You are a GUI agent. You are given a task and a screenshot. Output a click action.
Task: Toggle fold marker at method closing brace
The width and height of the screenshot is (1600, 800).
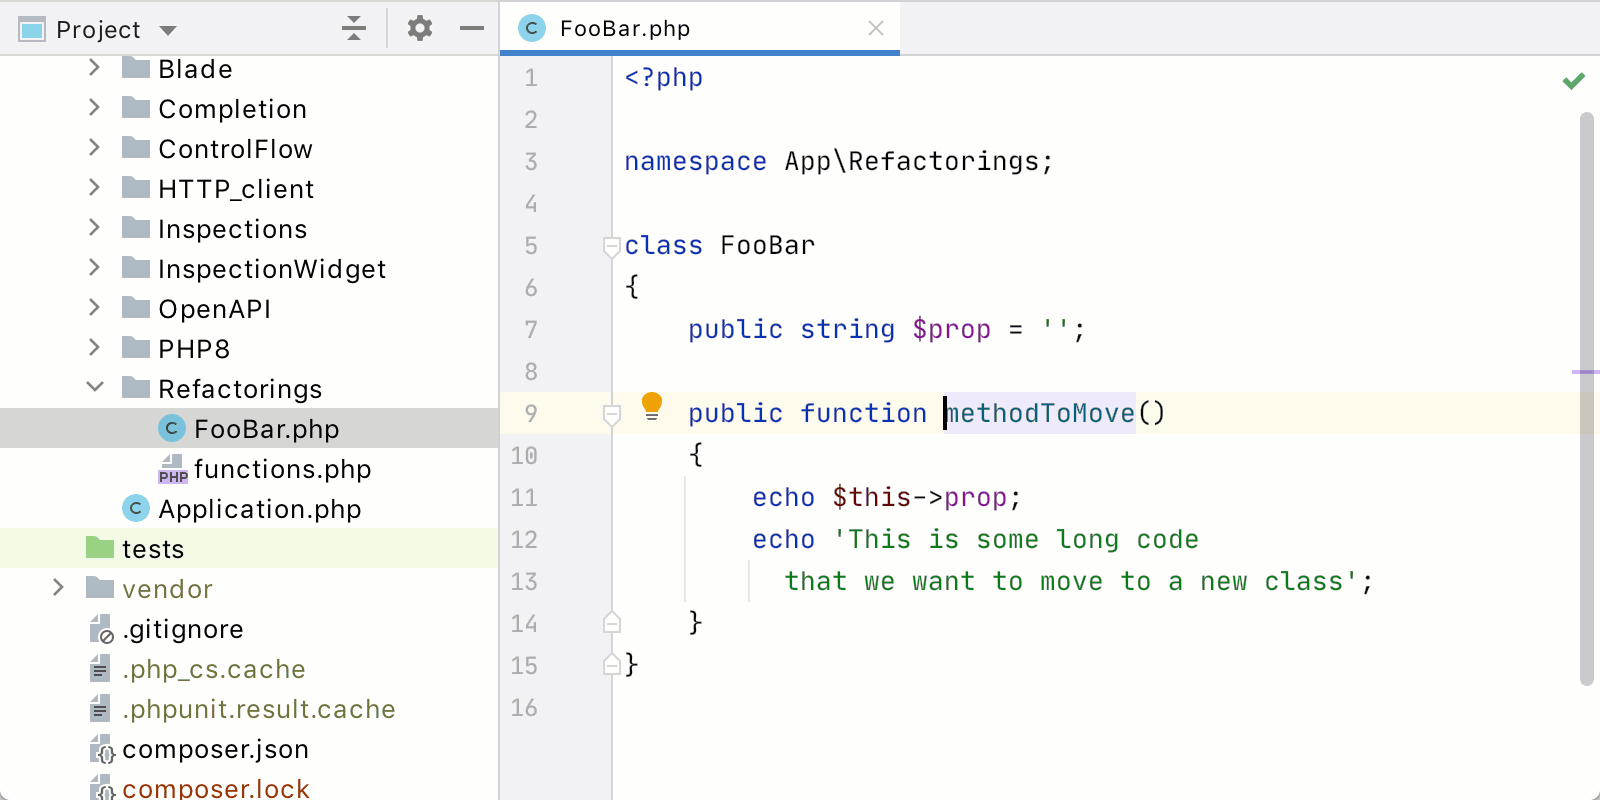click(x=612, y=623)
